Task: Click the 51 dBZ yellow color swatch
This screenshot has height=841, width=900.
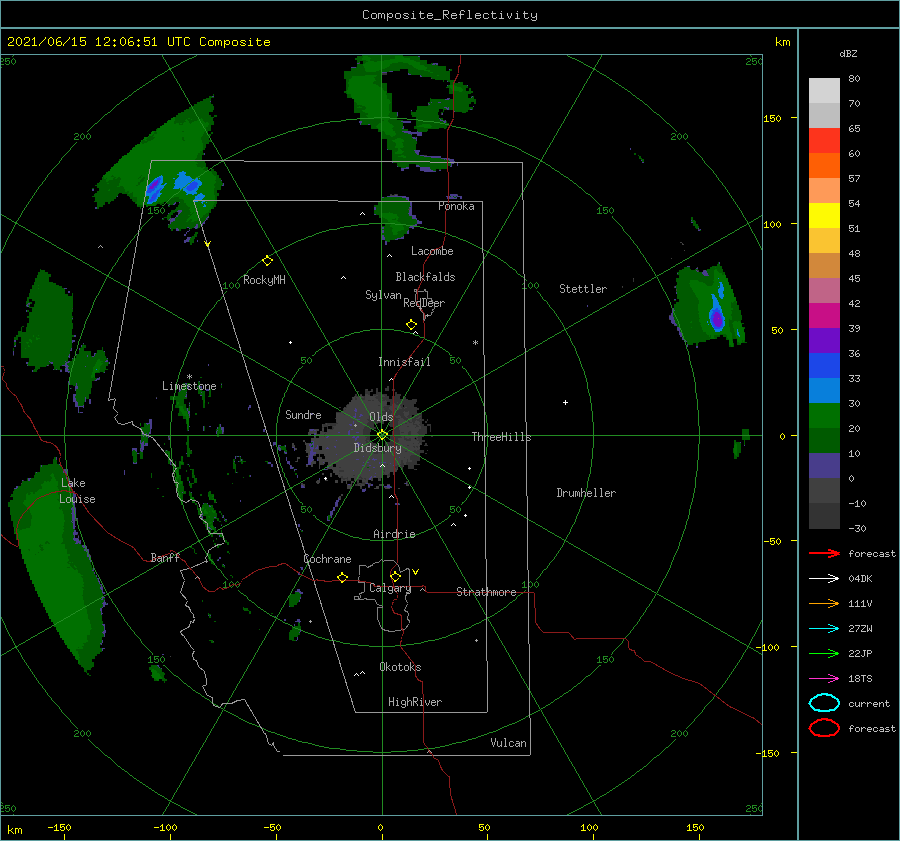Action: 824,215
